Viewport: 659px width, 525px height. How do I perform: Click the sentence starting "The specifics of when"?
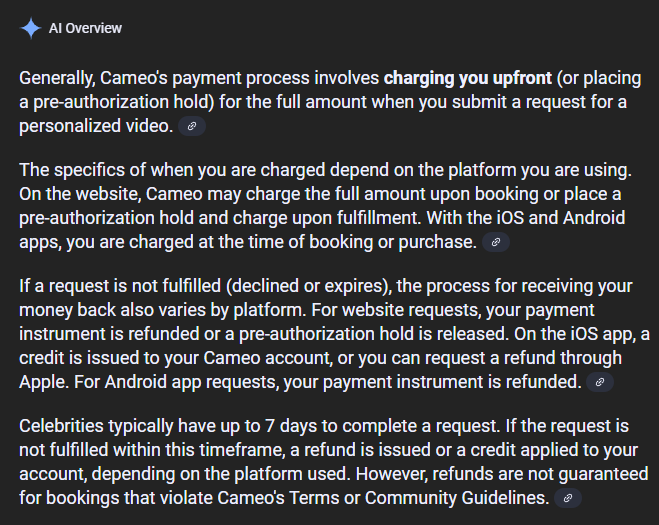[325, 170]
